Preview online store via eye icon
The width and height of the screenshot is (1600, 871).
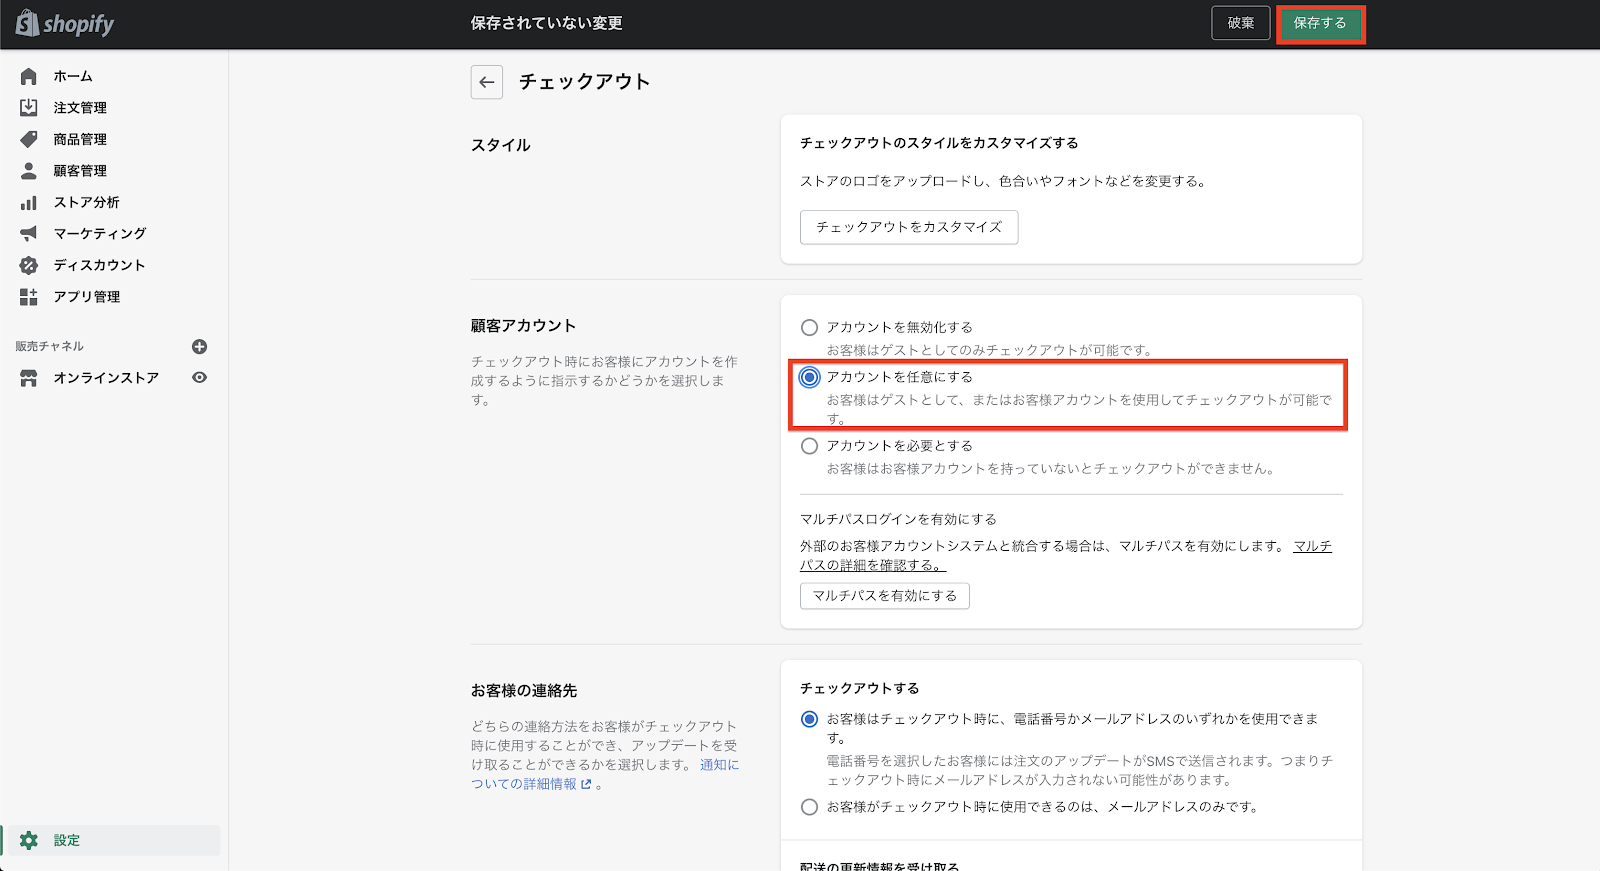point(199,377)
